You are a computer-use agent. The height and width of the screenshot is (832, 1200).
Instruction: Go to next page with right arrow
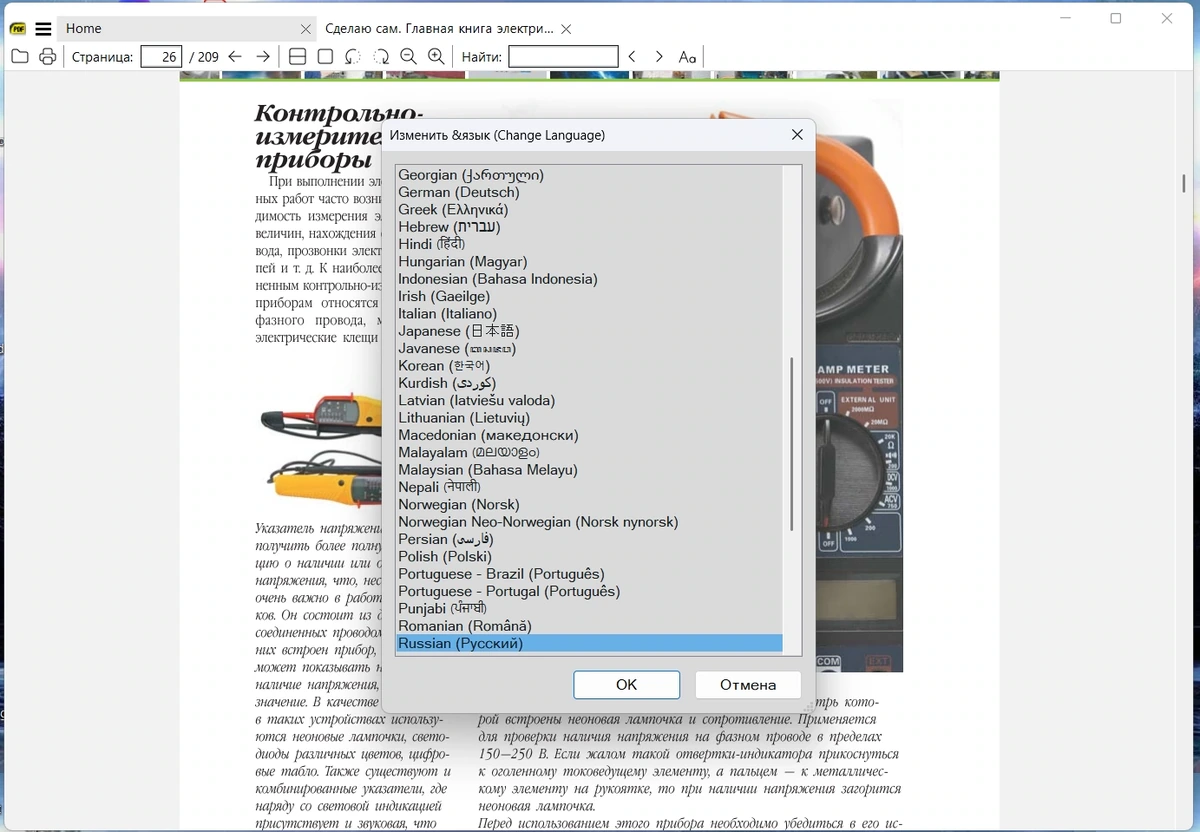263,57
